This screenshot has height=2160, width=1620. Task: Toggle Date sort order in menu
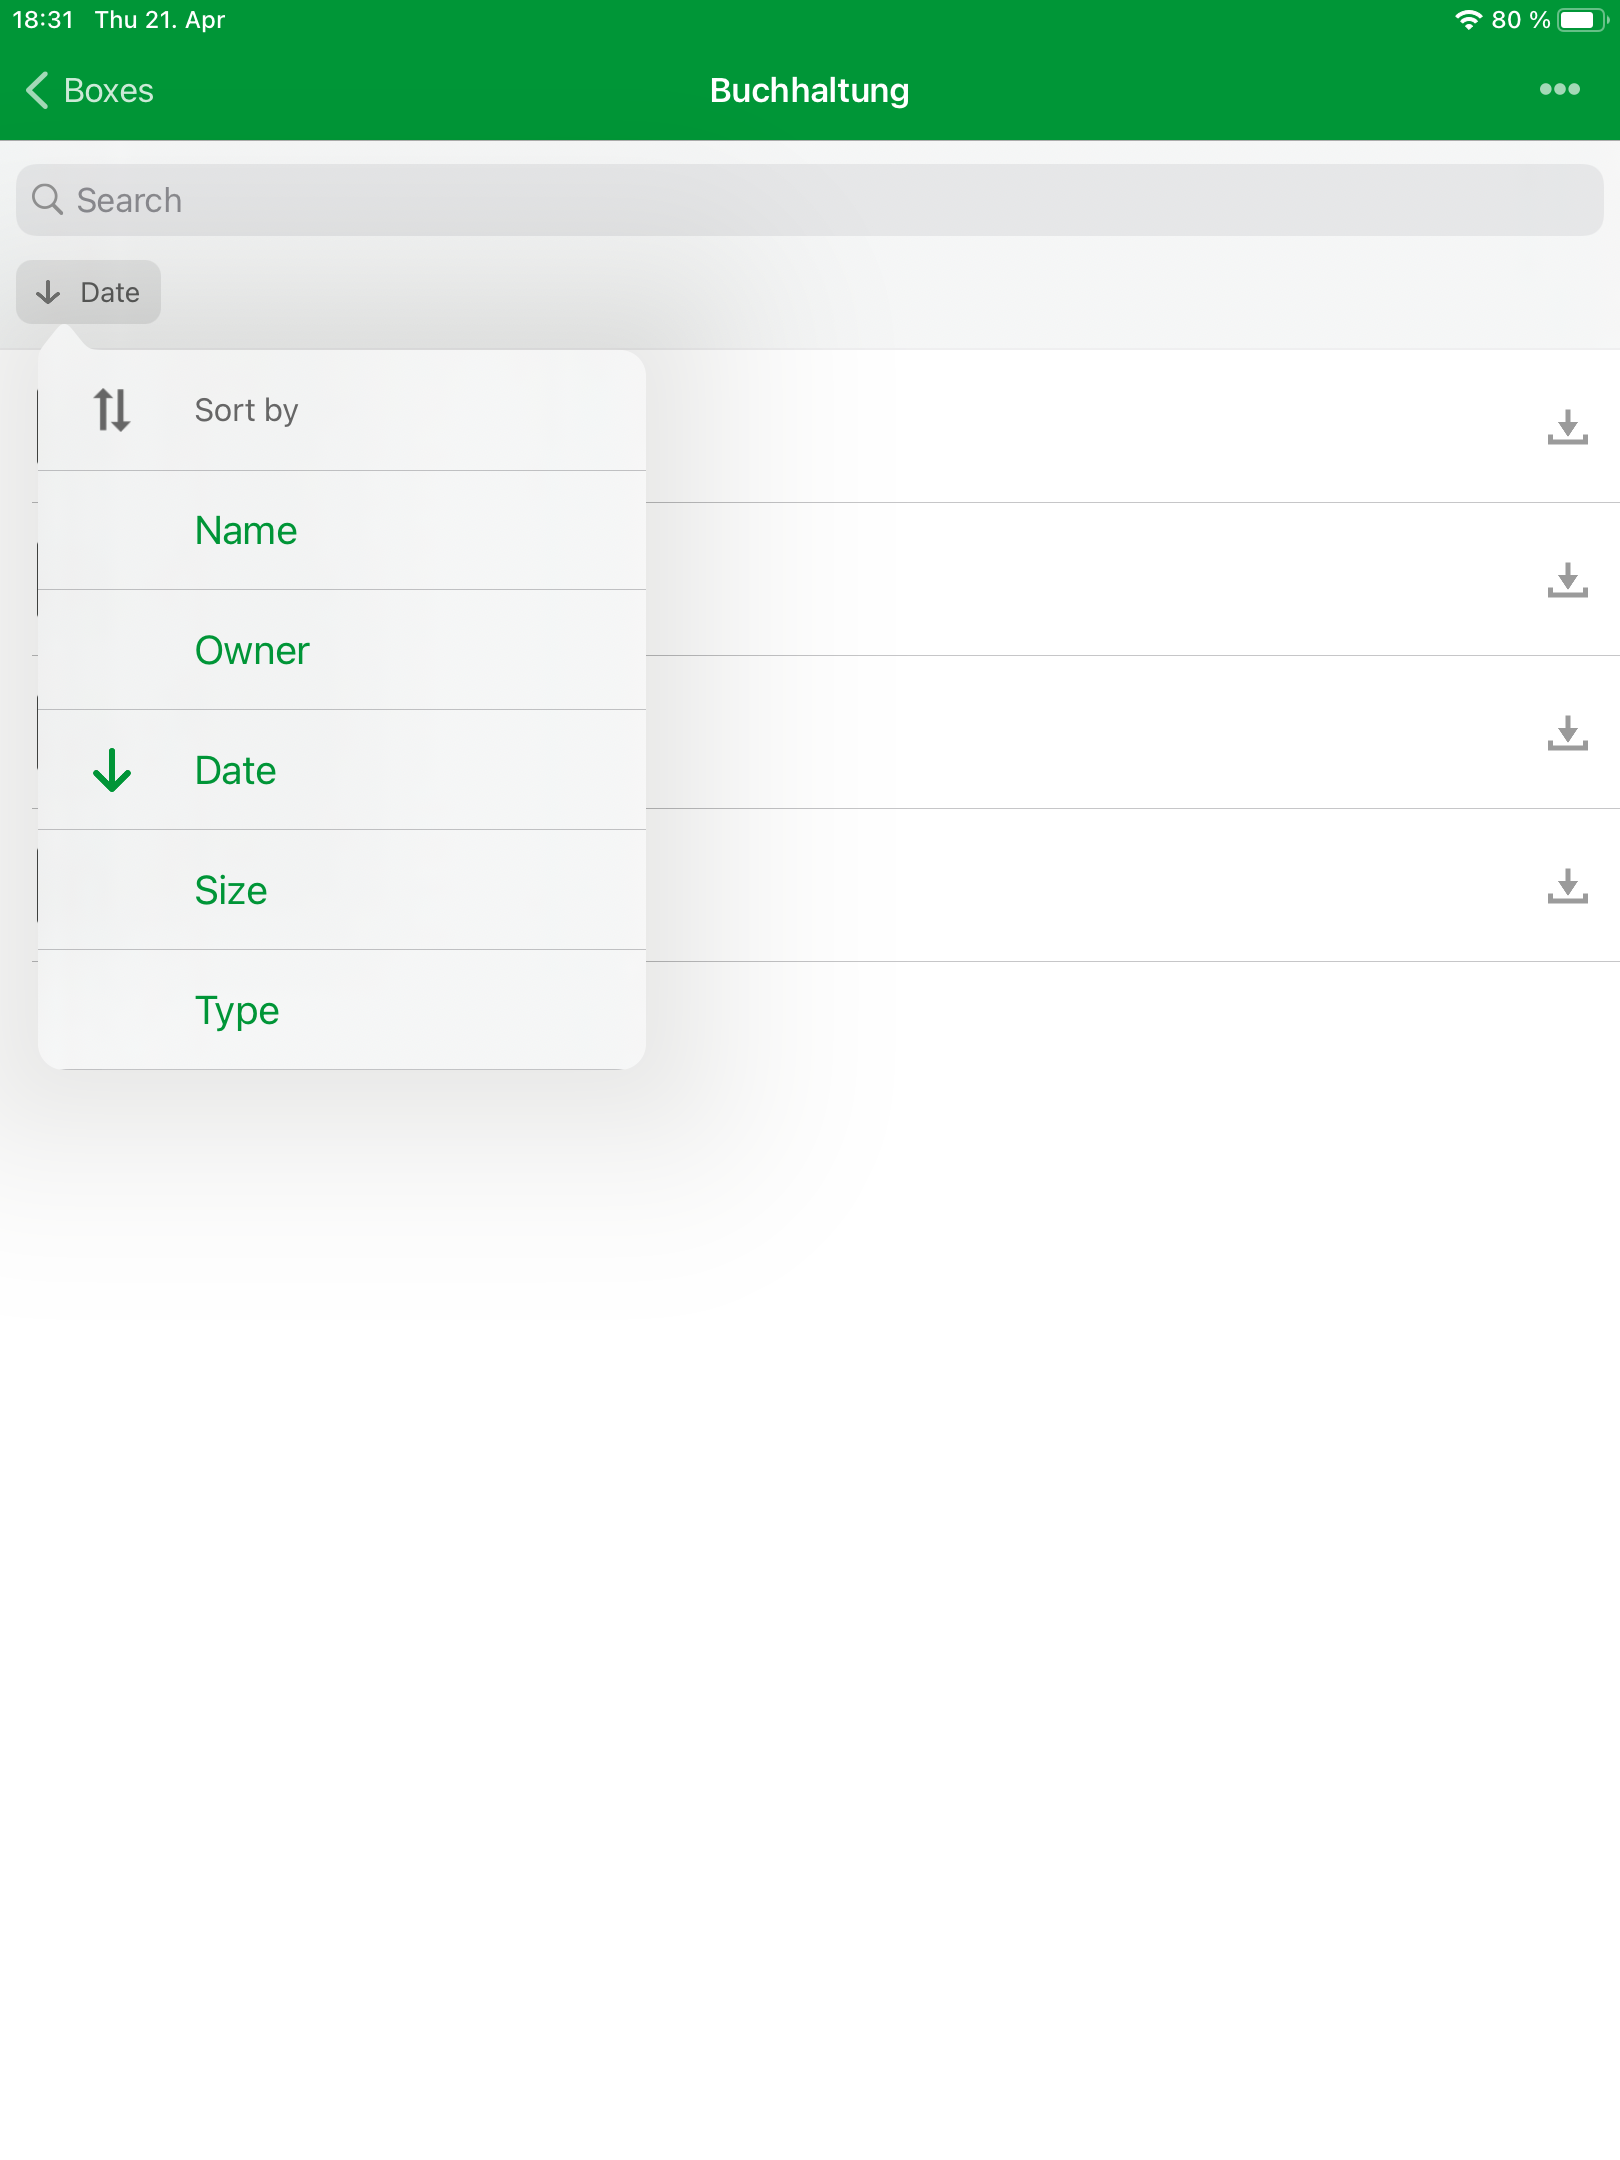342,770
